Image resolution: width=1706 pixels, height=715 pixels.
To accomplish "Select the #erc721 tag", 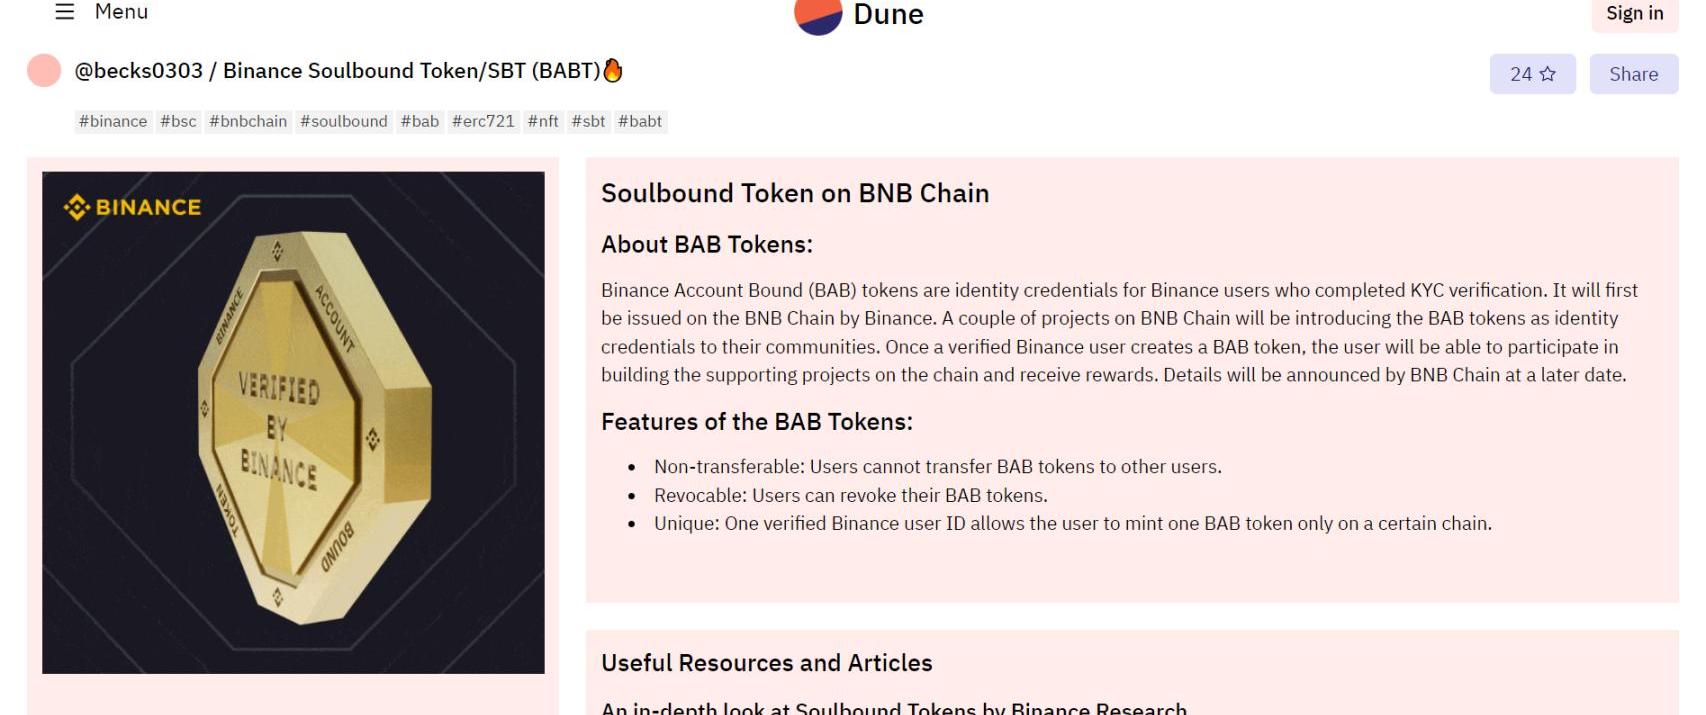I will point(483,122).
